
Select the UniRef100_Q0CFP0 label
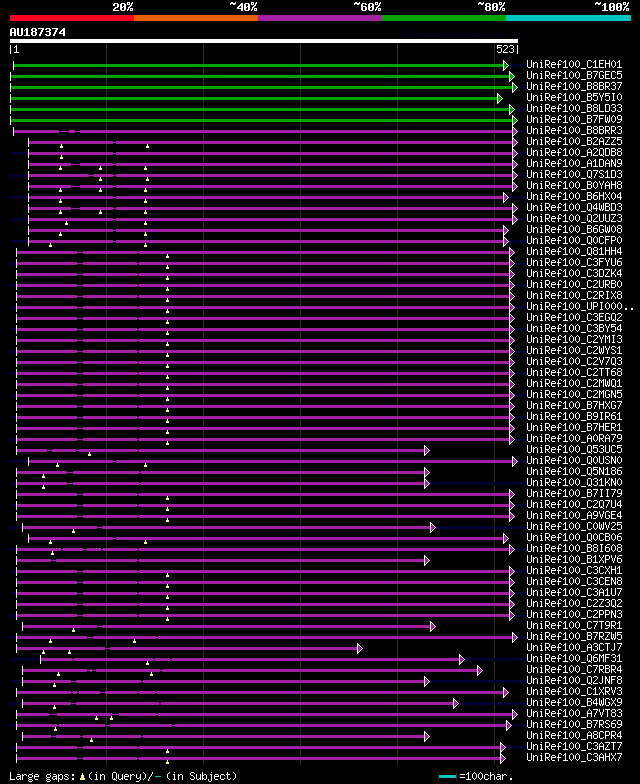pyautogui.click(x=574, y=240)
